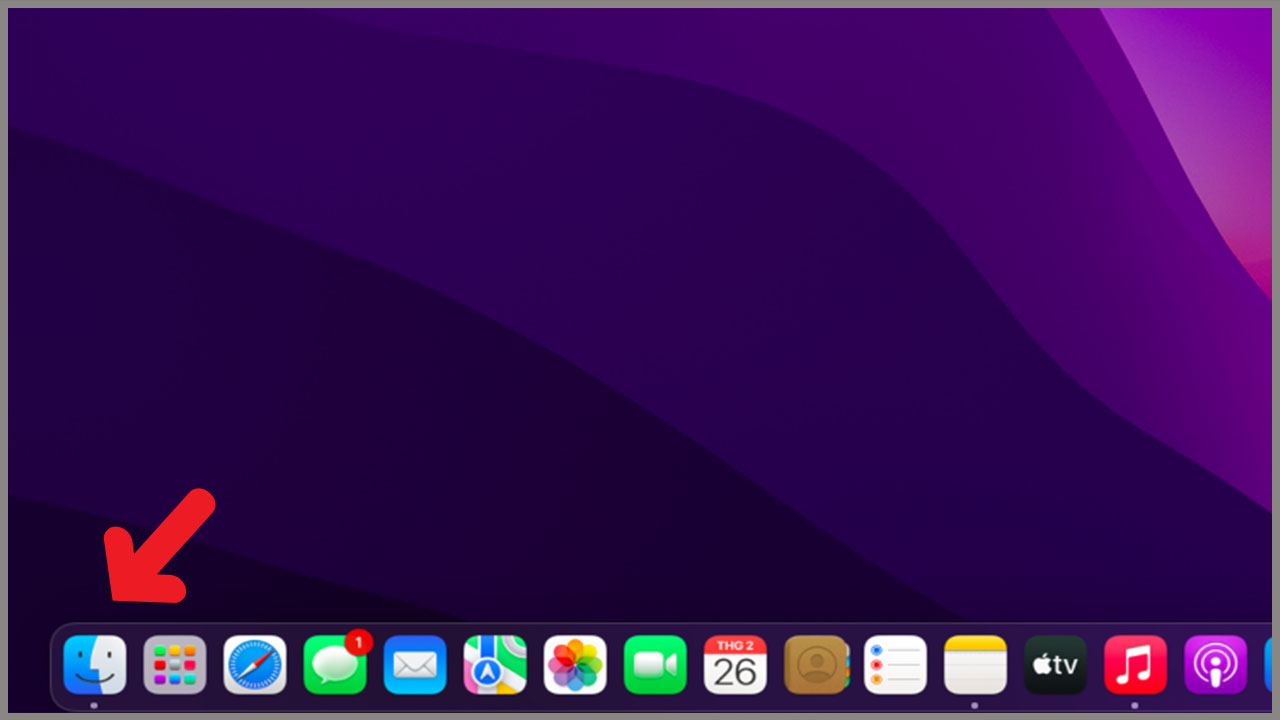The width and height of the screenshot is (1280, 720).
Task: Launch Podcasts from the Dock
Action: click(x=1215, y=665)
